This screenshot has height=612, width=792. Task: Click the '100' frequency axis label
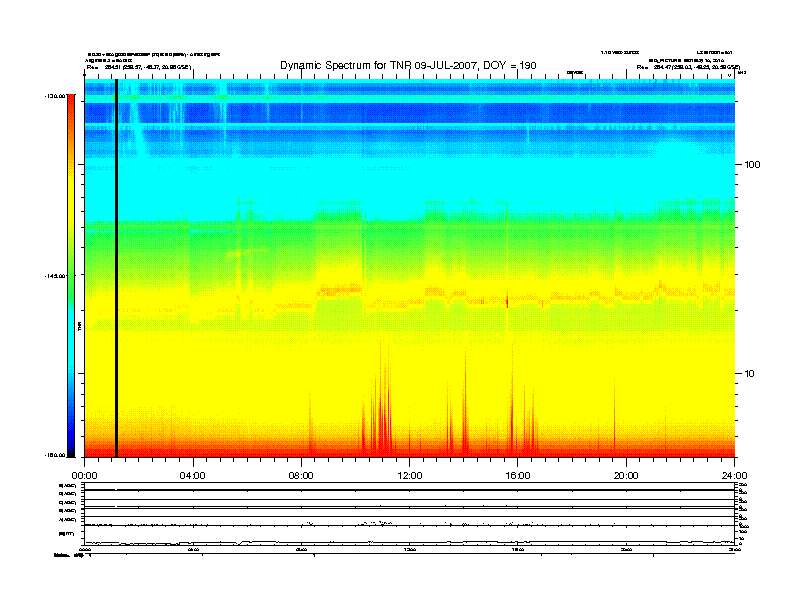[753, 165]
